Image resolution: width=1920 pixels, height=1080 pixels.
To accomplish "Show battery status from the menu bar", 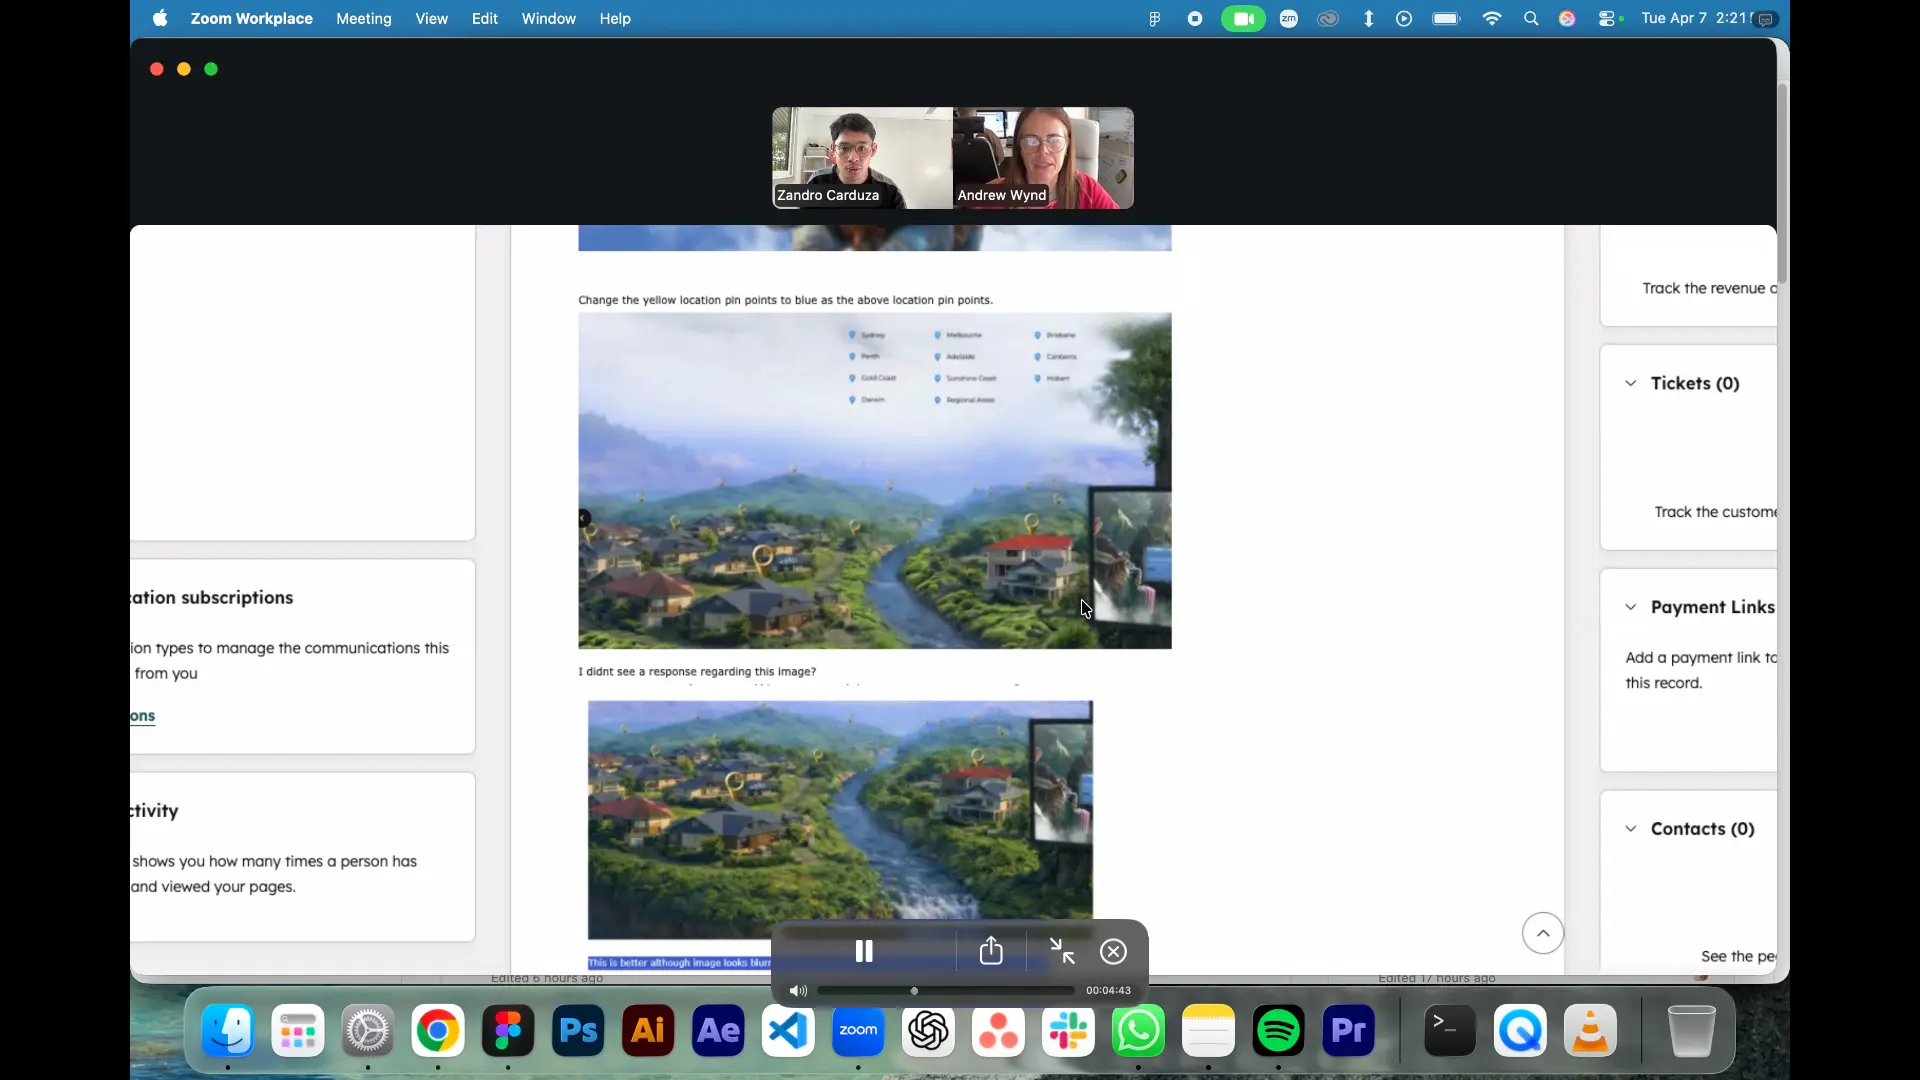I will (1447, 18).
